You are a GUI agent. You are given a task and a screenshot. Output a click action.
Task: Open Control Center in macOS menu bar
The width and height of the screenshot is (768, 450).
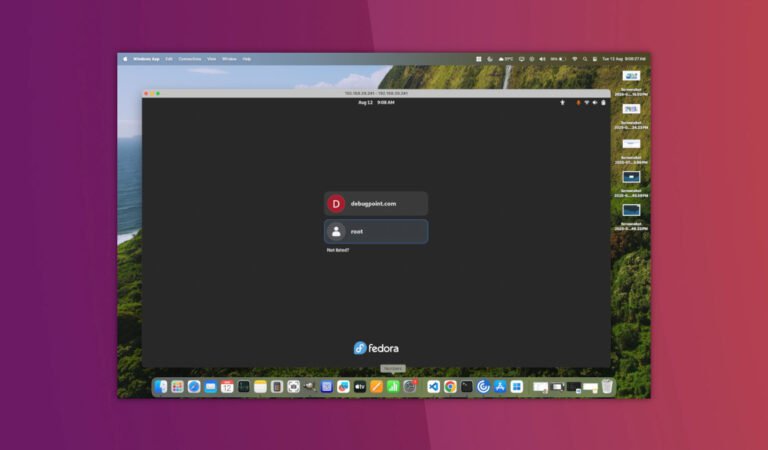595,59
